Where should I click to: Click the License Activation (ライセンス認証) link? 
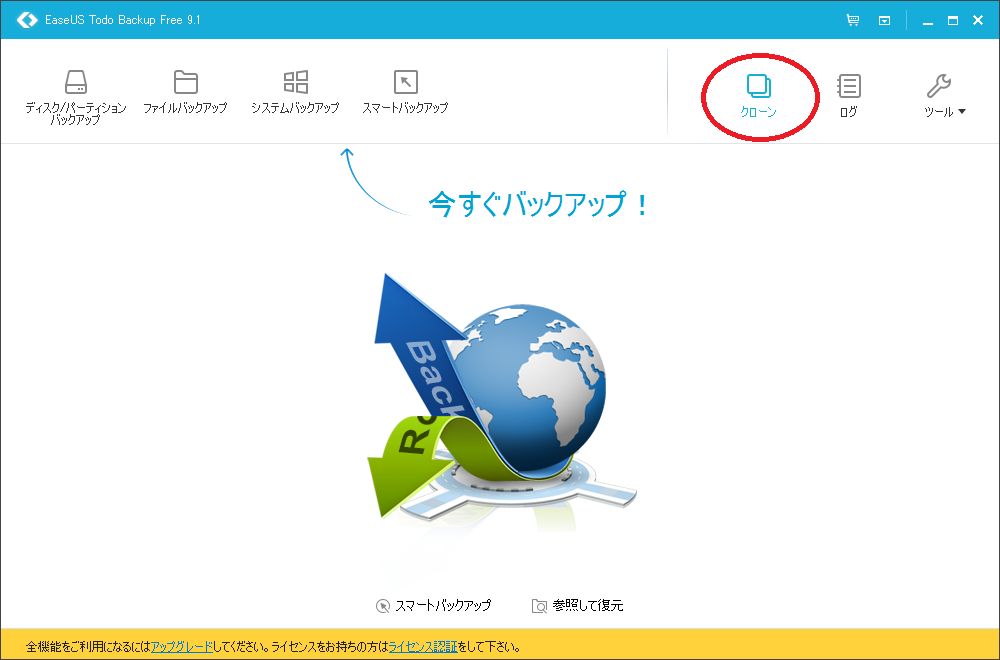[423, 647]
